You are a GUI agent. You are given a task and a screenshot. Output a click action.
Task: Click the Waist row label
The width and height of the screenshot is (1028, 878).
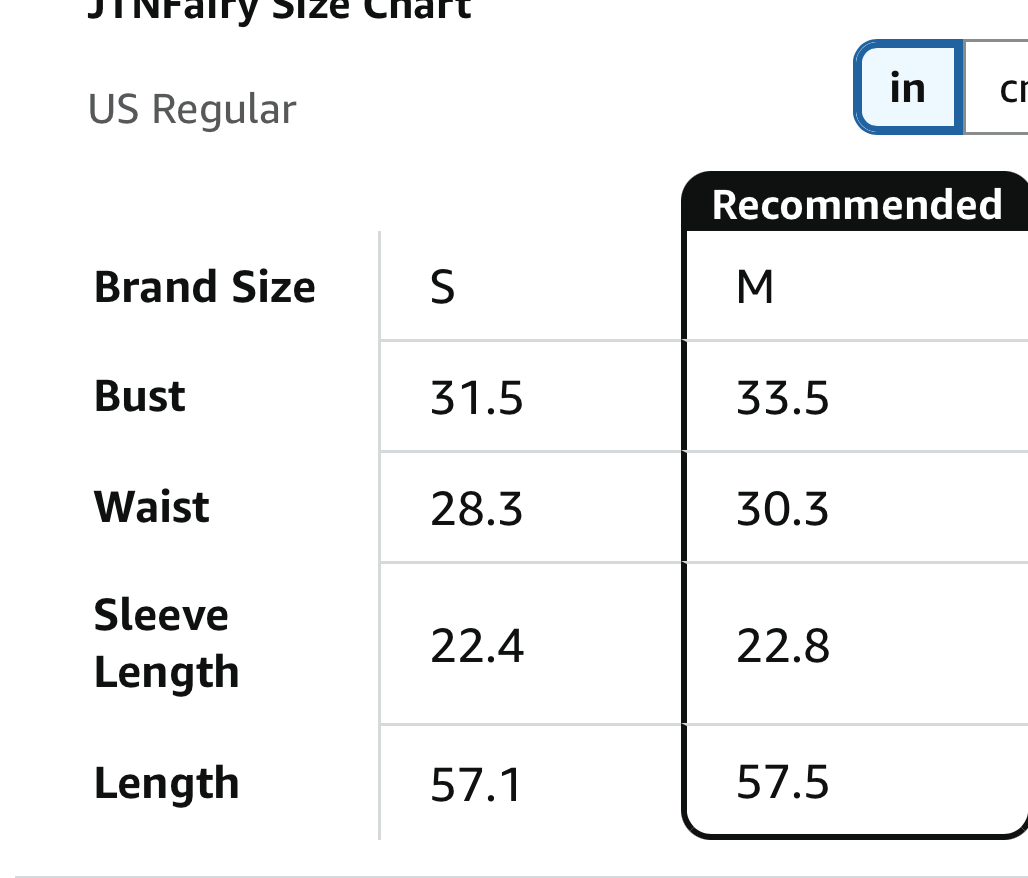click(x=152, y=507)
